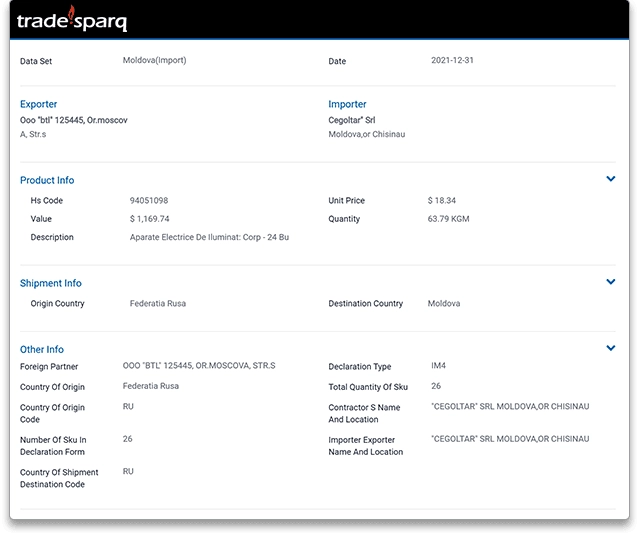Click the Quantity label
This screenshot has height=541, width=637.
coord(344,219)
